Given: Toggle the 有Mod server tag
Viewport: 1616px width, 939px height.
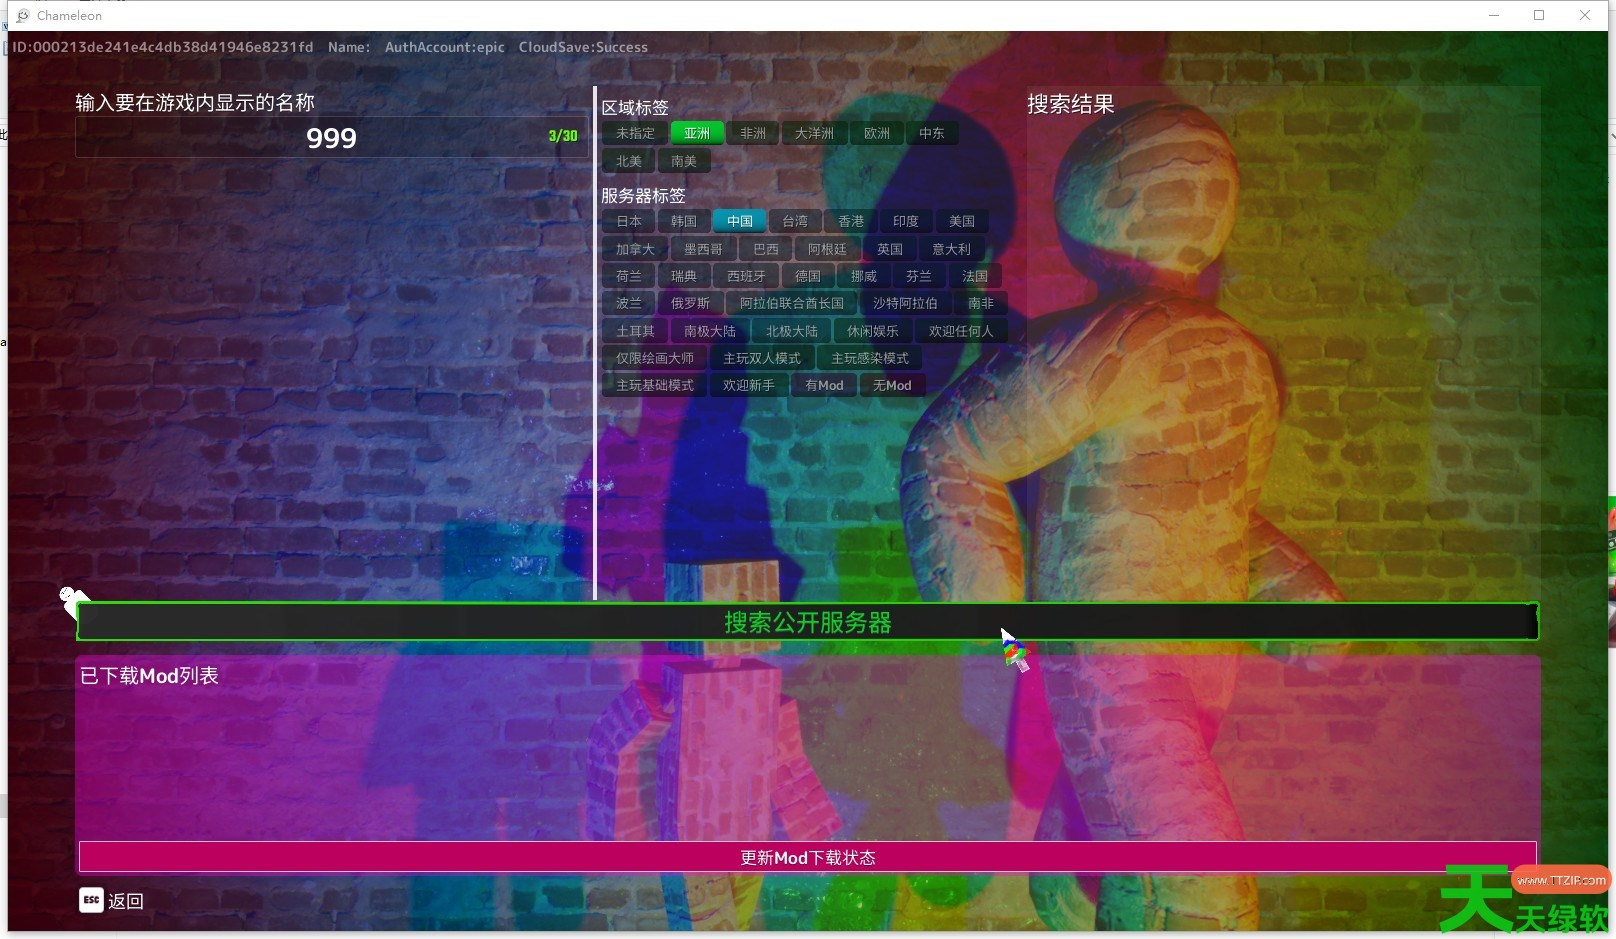Looking at the screenshot, I should tap(824, 385).
